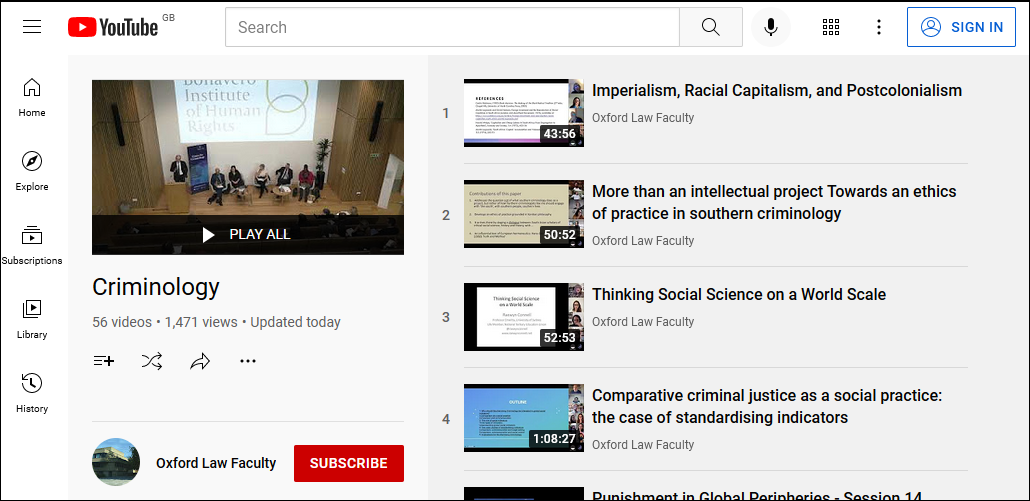Click the YouTube logo
1030x501 pixels.
coord(112,27)
